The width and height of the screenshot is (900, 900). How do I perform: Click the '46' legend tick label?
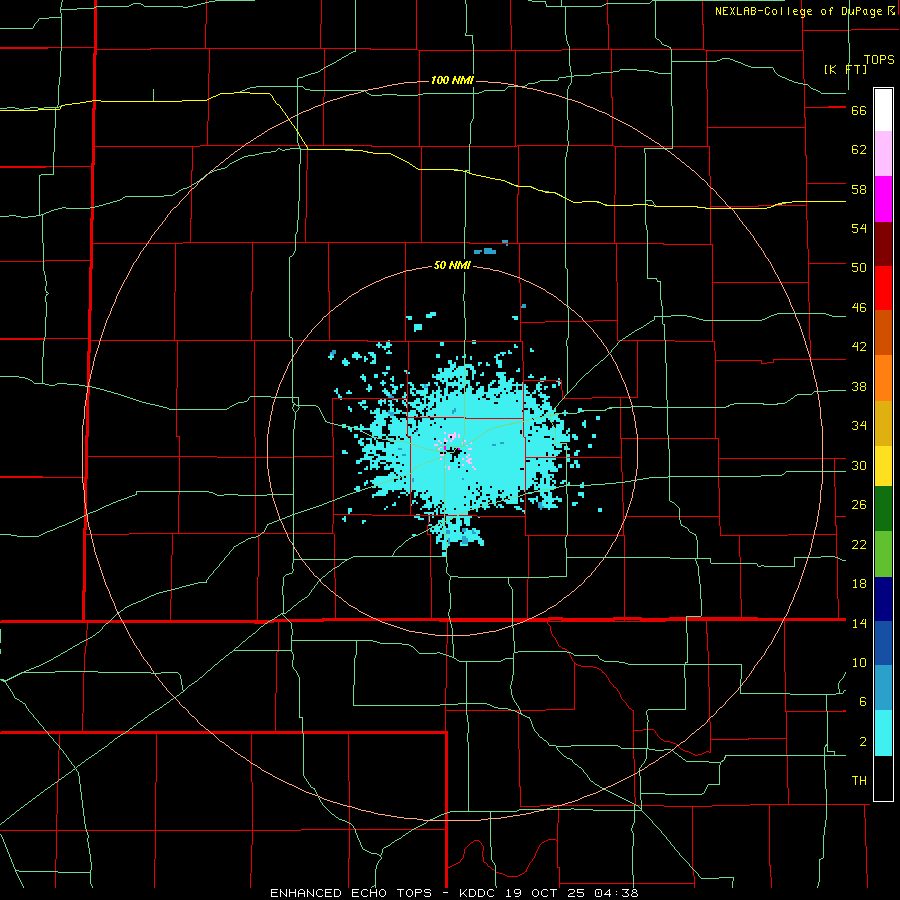click(x=859, y=308)
